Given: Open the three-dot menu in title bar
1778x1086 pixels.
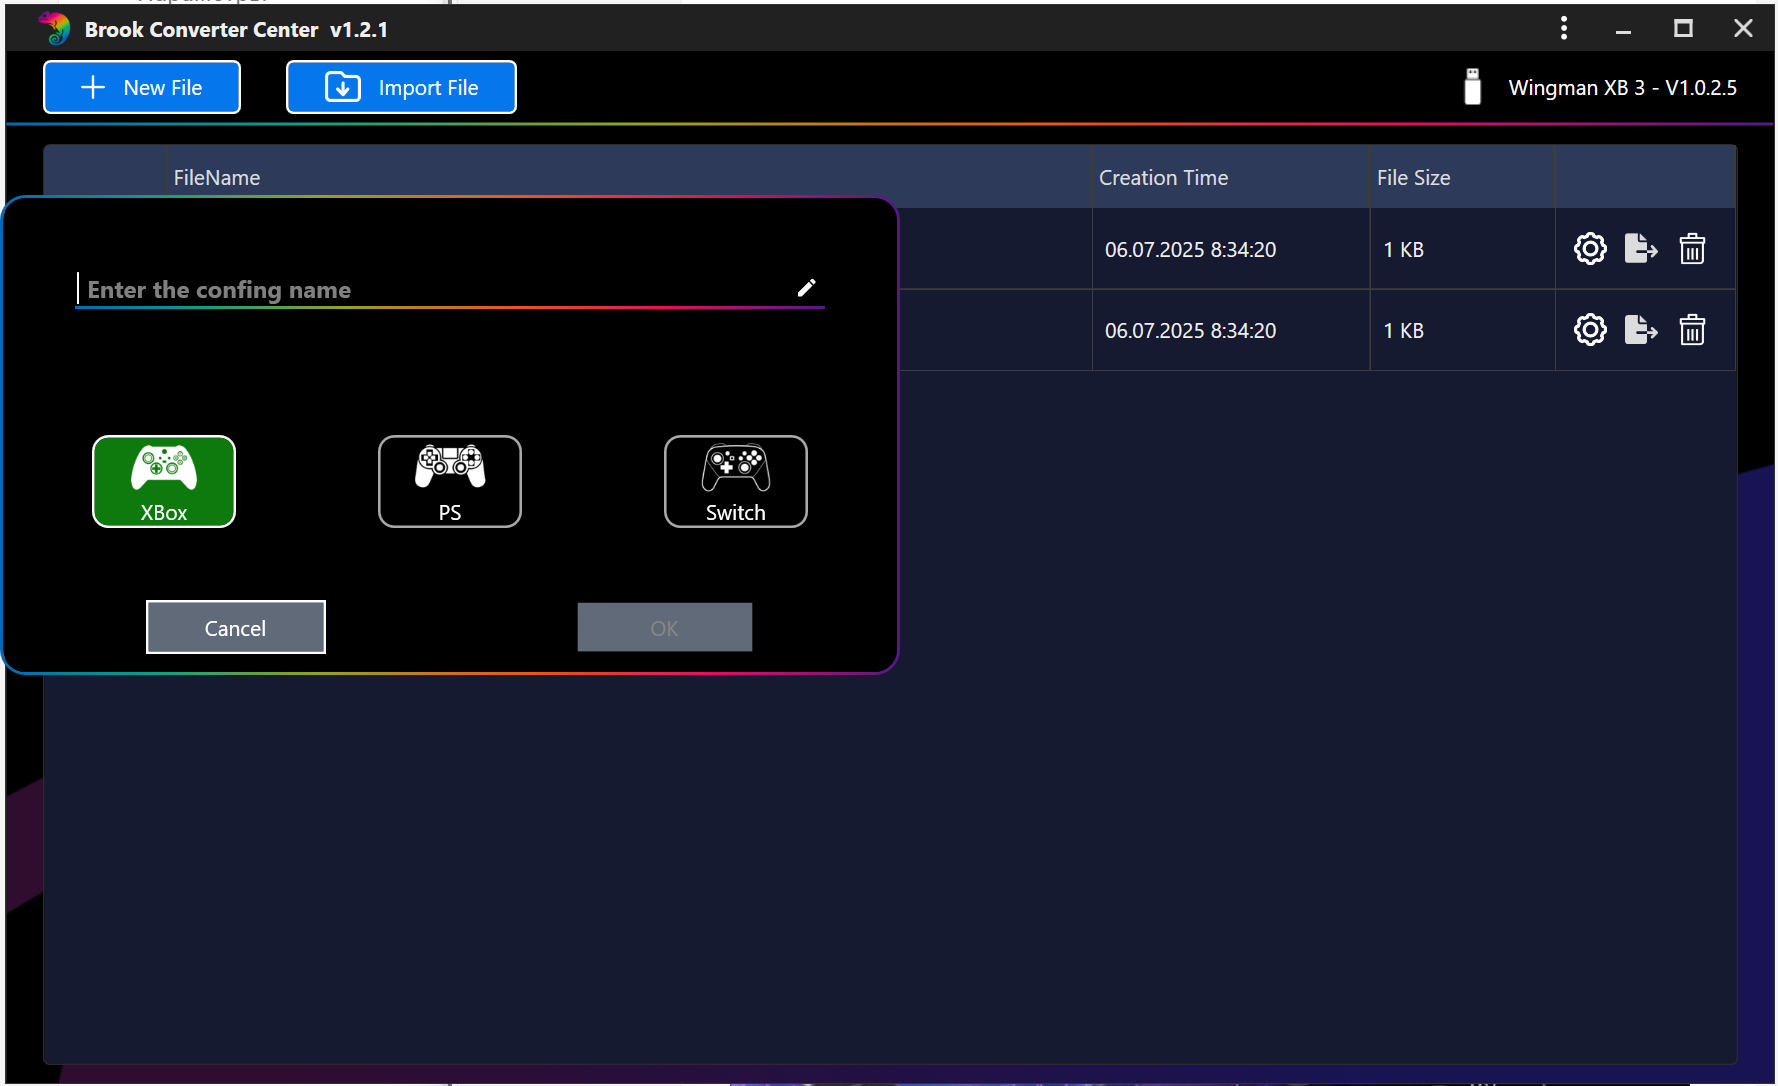Looking at the screenshot, I should (1564, 28).
